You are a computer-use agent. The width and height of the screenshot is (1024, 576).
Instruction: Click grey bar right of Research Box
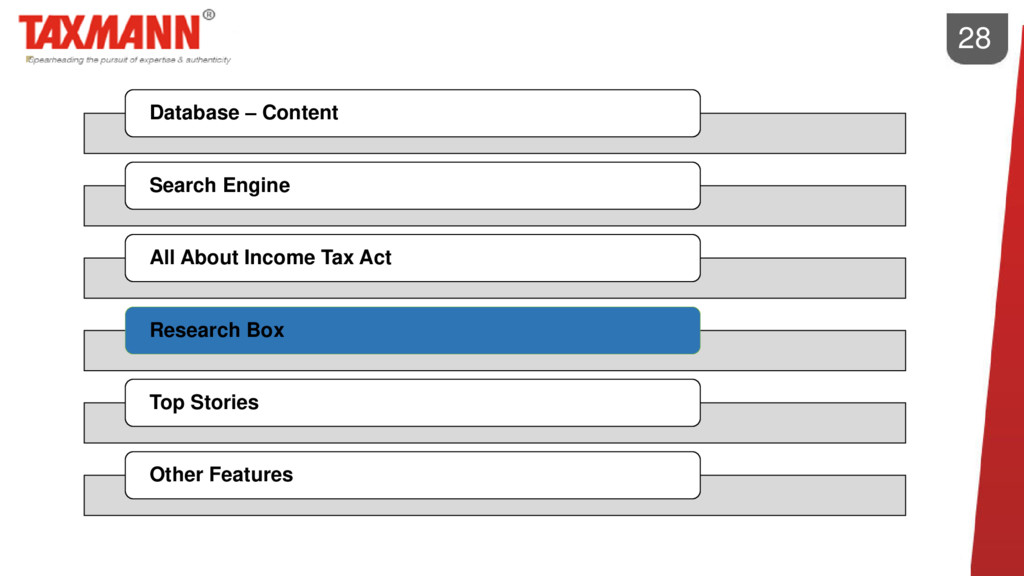click(x=803, y=351)
